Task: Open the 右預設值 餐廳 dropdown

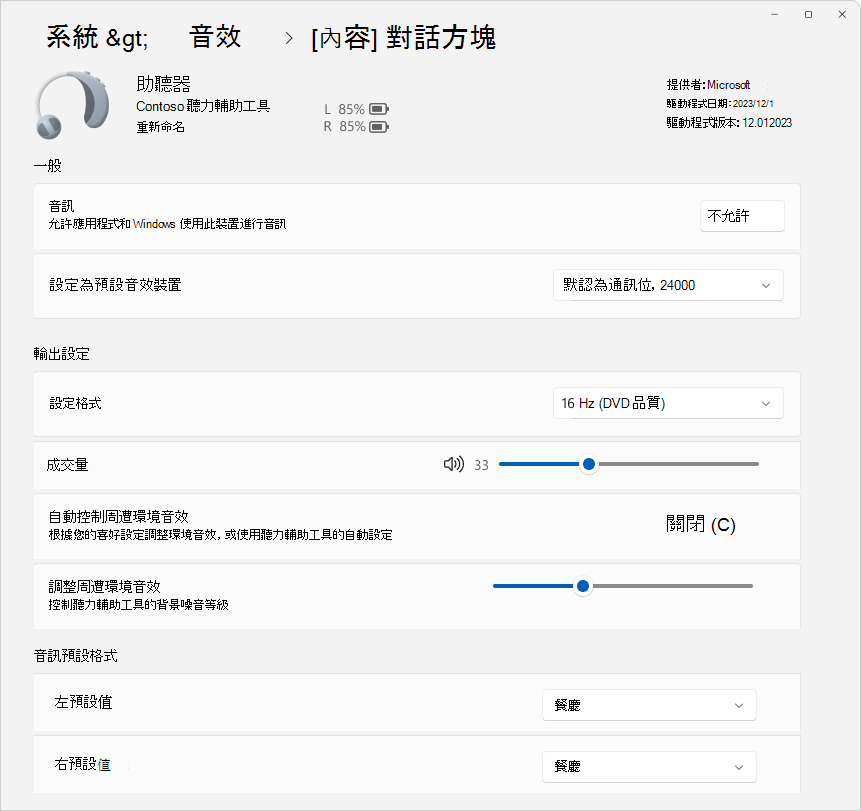Action: coord(649,767)
